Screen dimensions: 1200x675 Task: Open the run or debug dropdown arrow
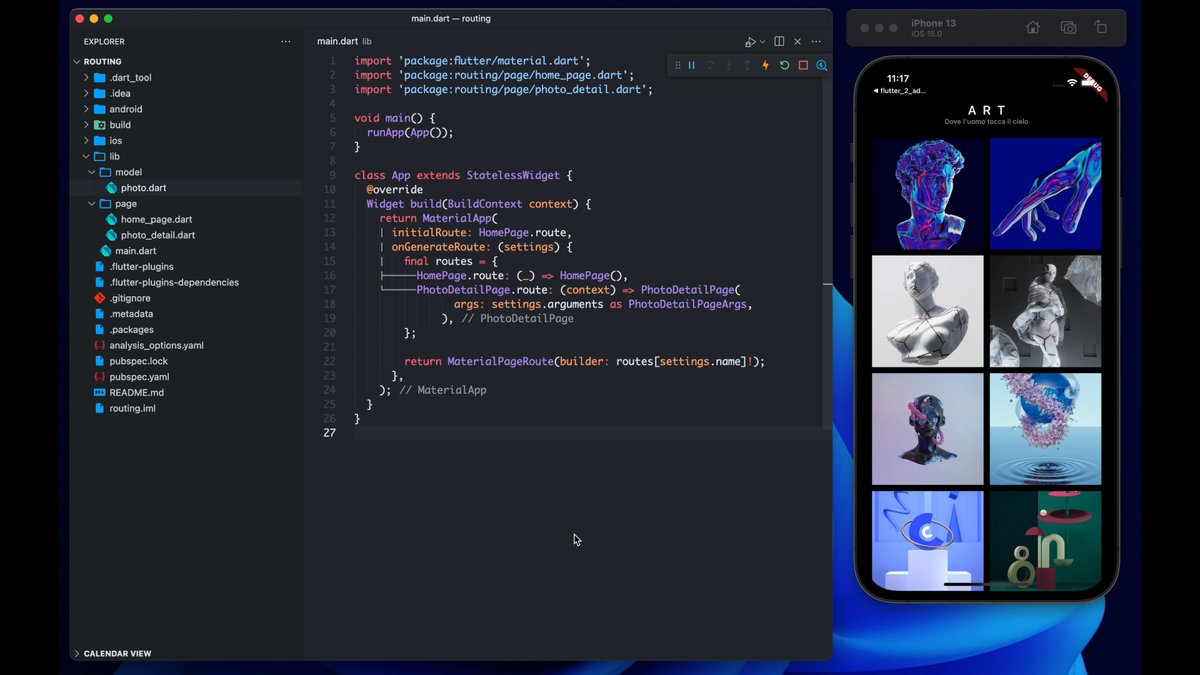pyautogui.click(x=762, y=42)
